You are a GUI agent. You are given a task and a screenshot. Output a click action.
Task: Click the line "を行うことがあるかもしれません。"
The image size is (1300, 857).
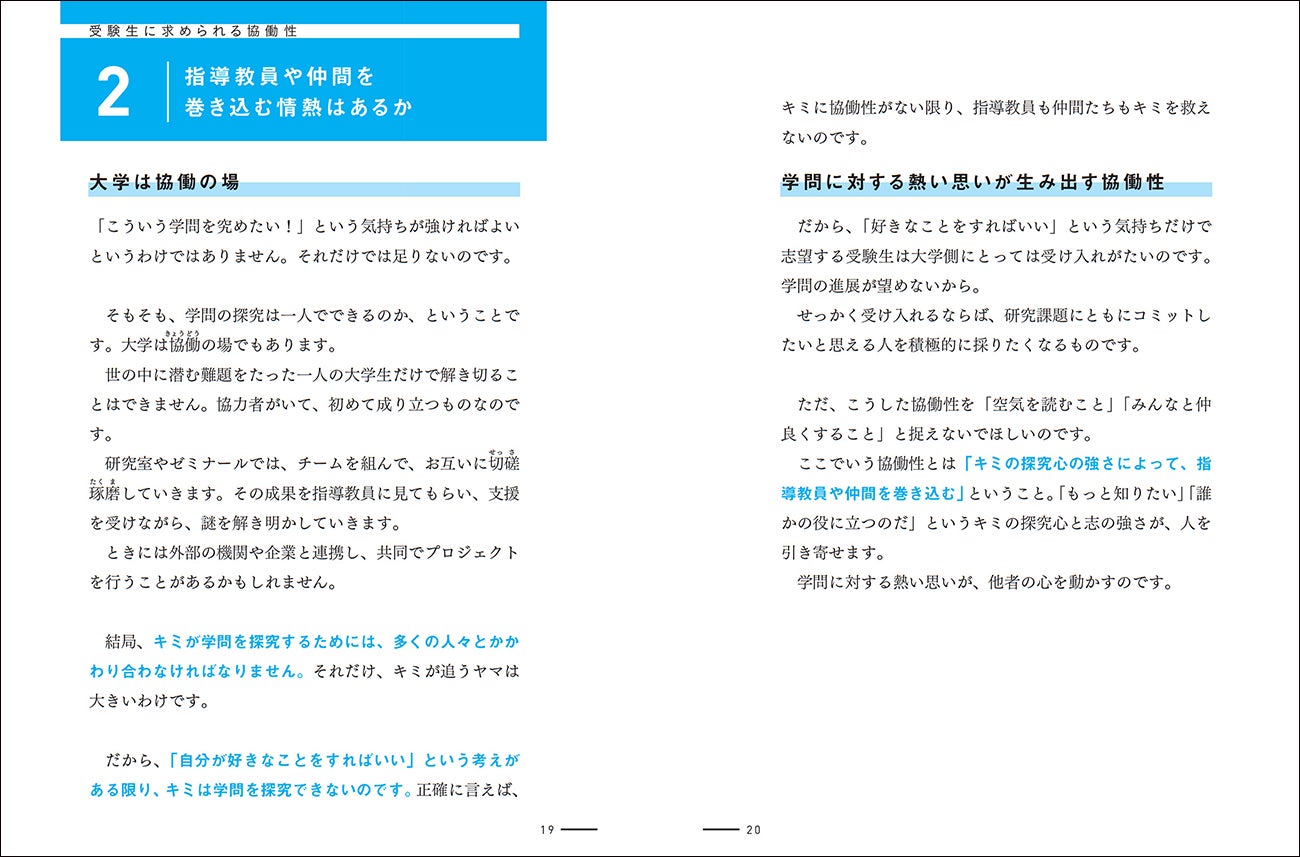214,583
